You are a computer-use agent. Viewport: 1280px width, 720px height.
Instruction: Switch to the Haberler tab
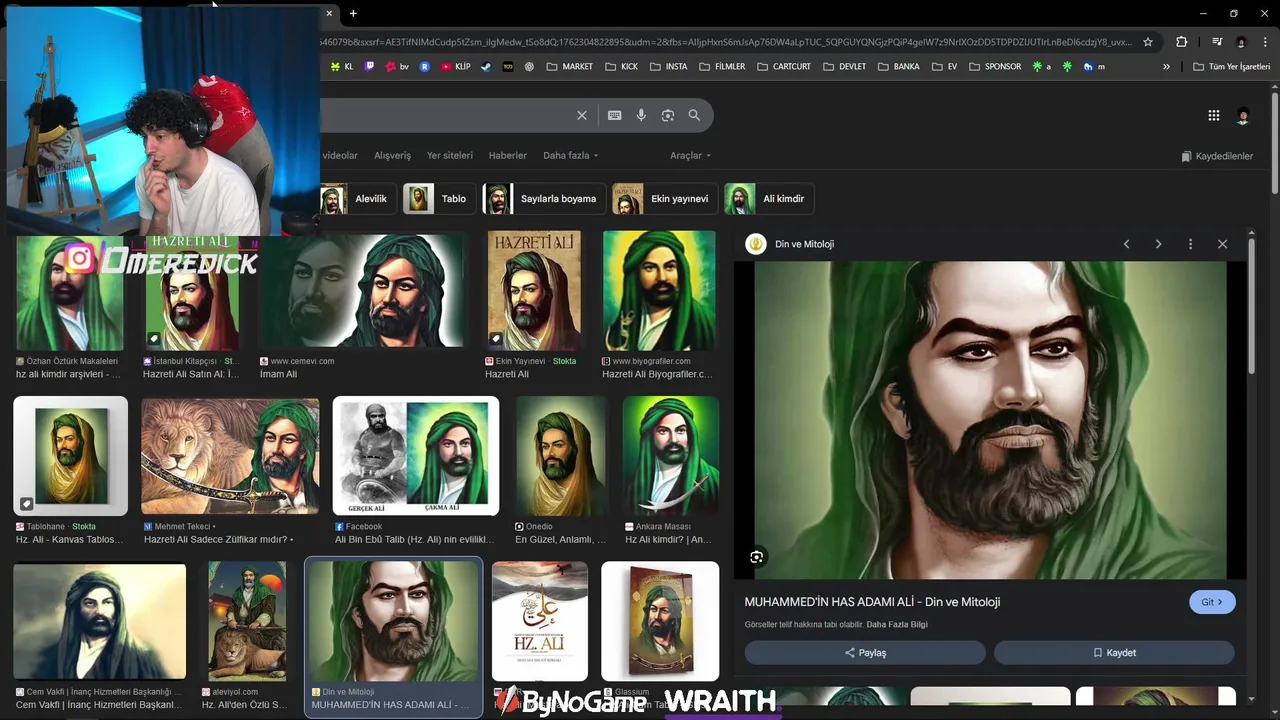tap(507, 156)
